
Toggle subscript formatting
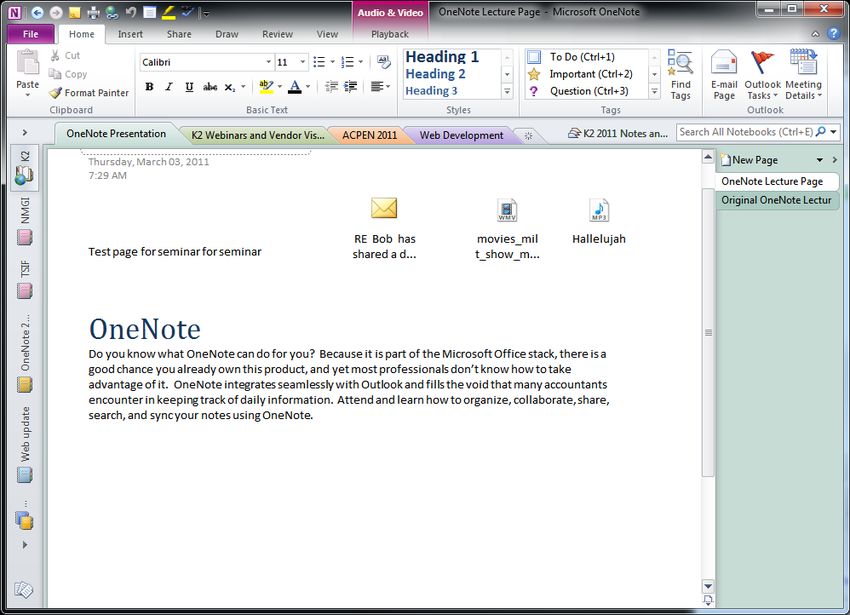pyautogui.click(x=230, y=86)
